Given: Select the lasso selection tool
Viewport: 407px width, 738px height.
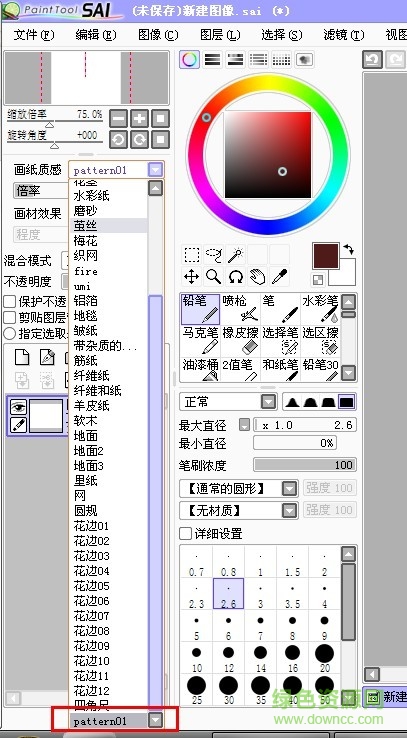Looking at the screenshot, I should pos(213,255).
